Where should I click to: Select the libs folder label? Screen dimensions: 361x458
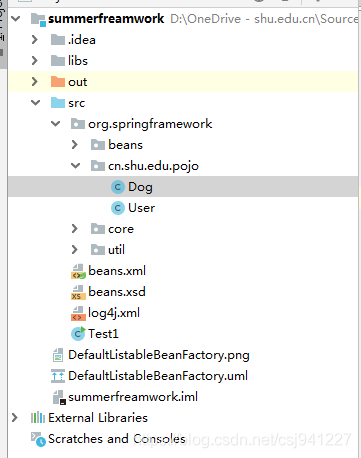(78, 61)
